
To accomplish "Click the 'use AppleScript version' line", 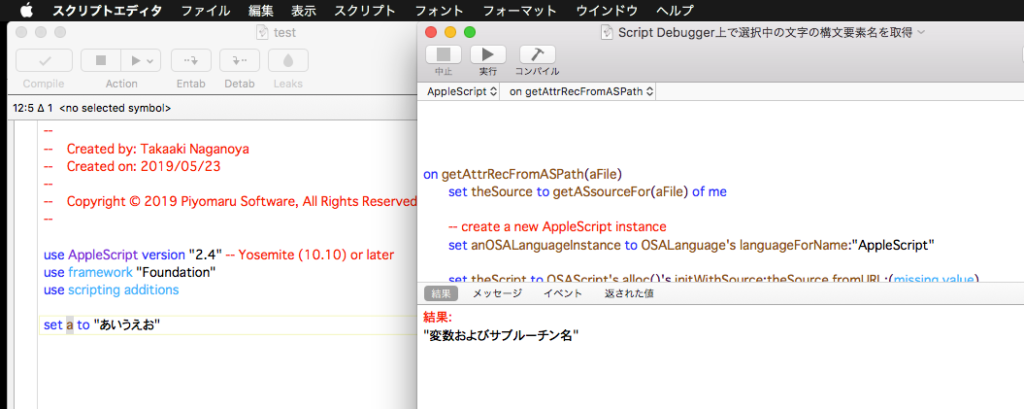I will (219, 254).
